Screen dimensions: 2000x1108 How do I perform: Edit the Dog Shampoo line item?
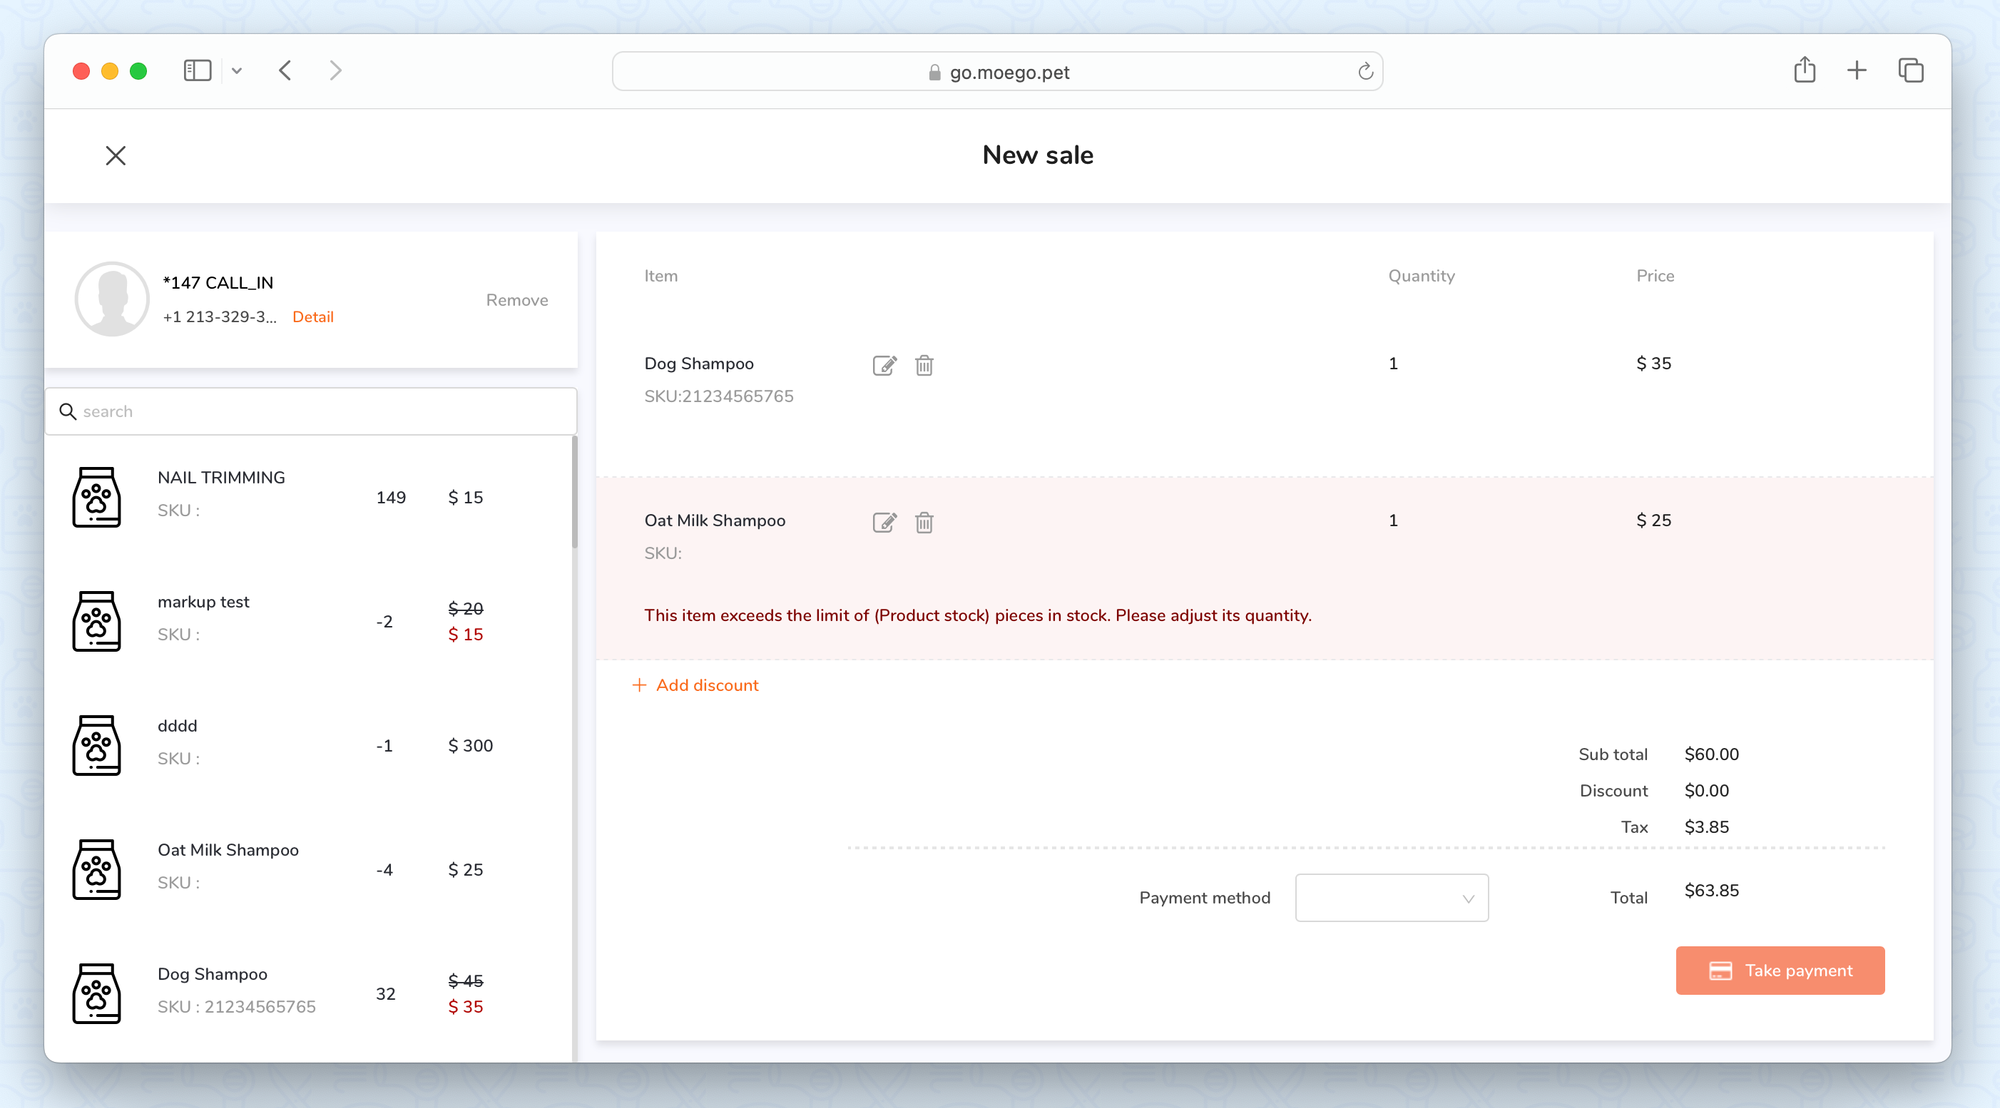(x=884, y=365)
